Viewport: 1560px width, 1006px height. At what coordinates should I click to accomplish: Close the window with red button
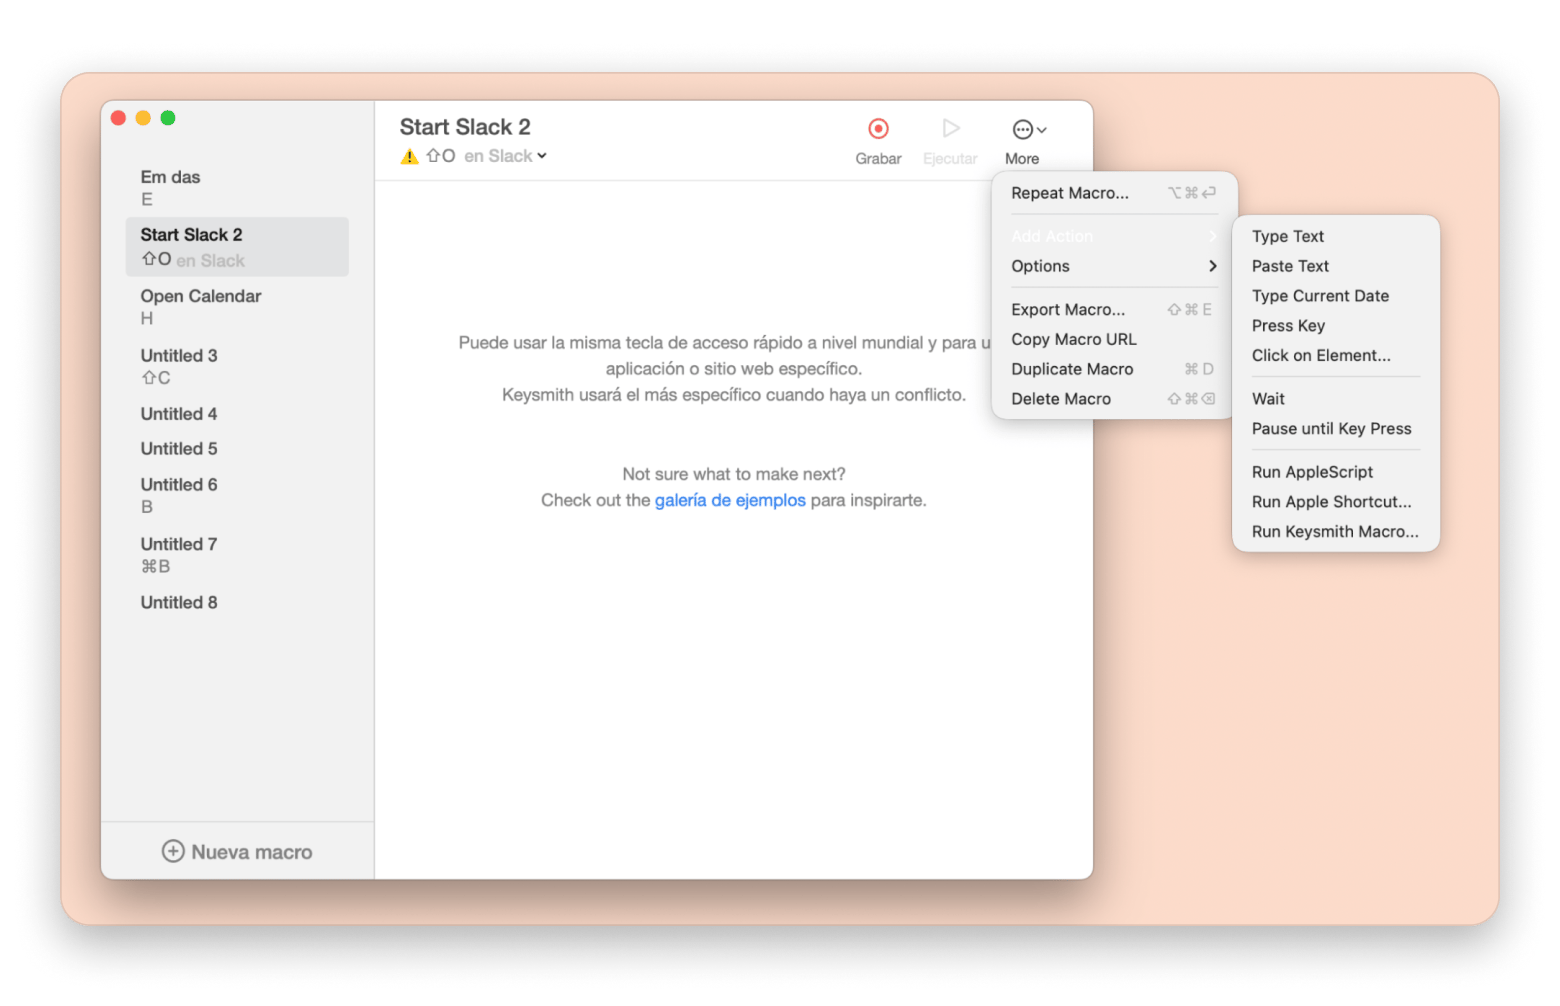[118, 118]
